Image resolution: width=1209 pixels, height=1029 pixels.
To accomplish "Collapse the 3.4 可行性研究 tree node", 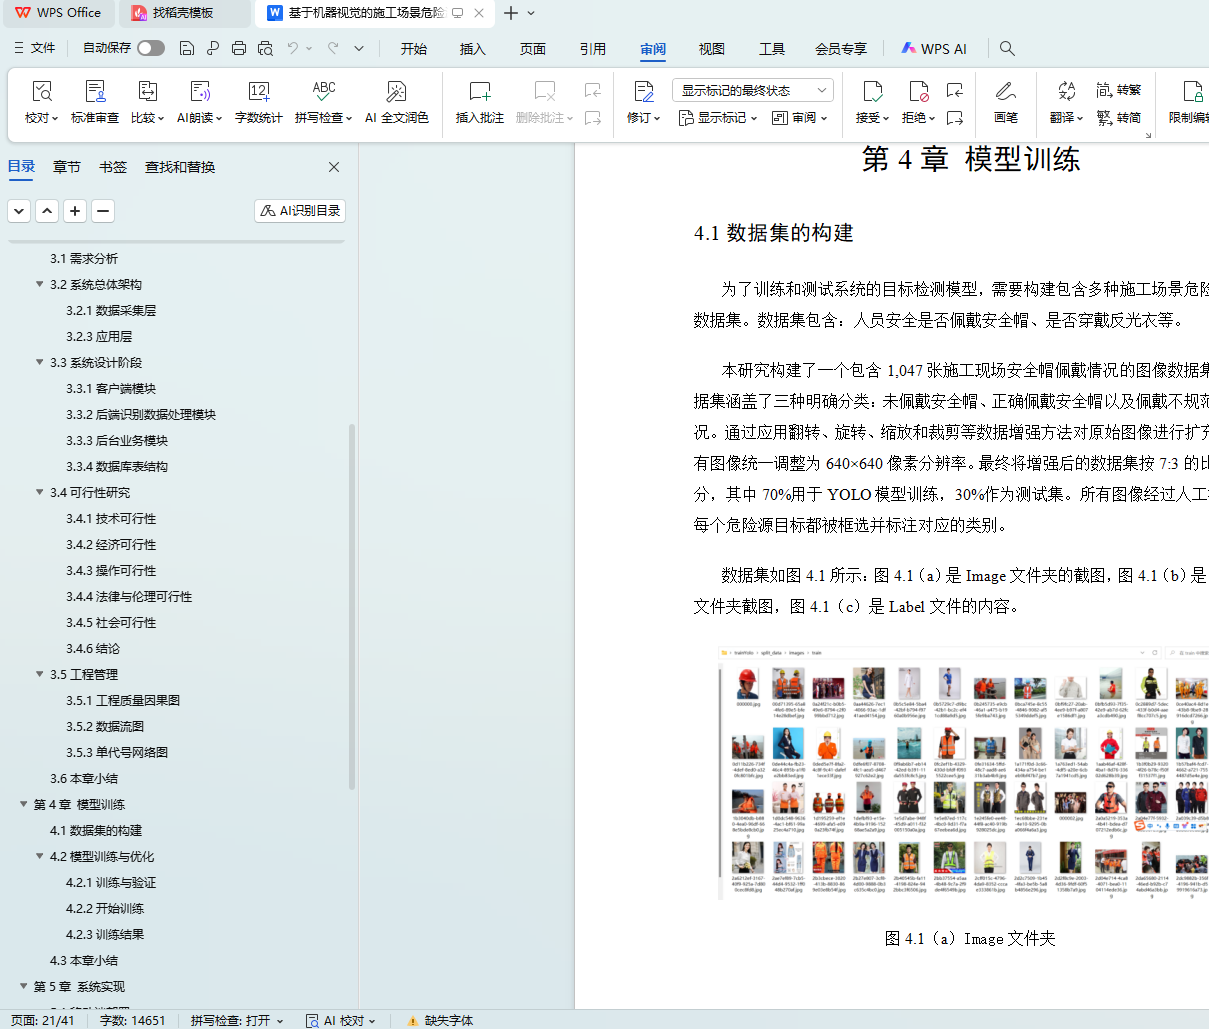I will (40, 492).
